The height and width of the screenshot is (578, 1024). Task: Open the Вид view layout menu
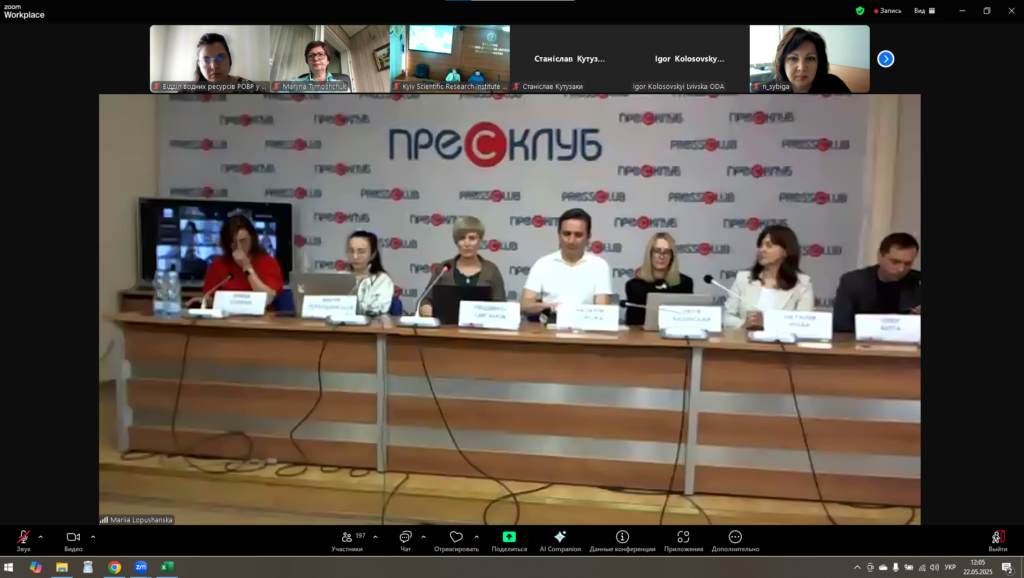pyautogui.click(x=925, y=11)
